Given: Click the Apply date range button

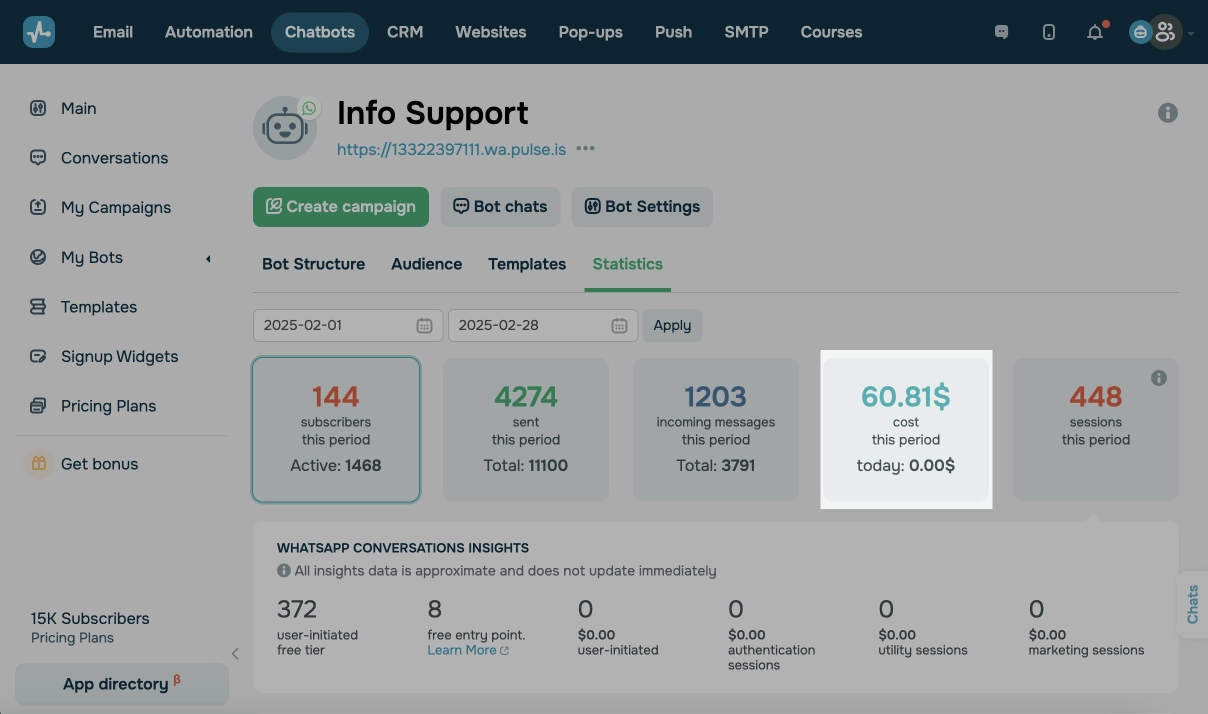Looking at the screenshot, I should 672,325.
